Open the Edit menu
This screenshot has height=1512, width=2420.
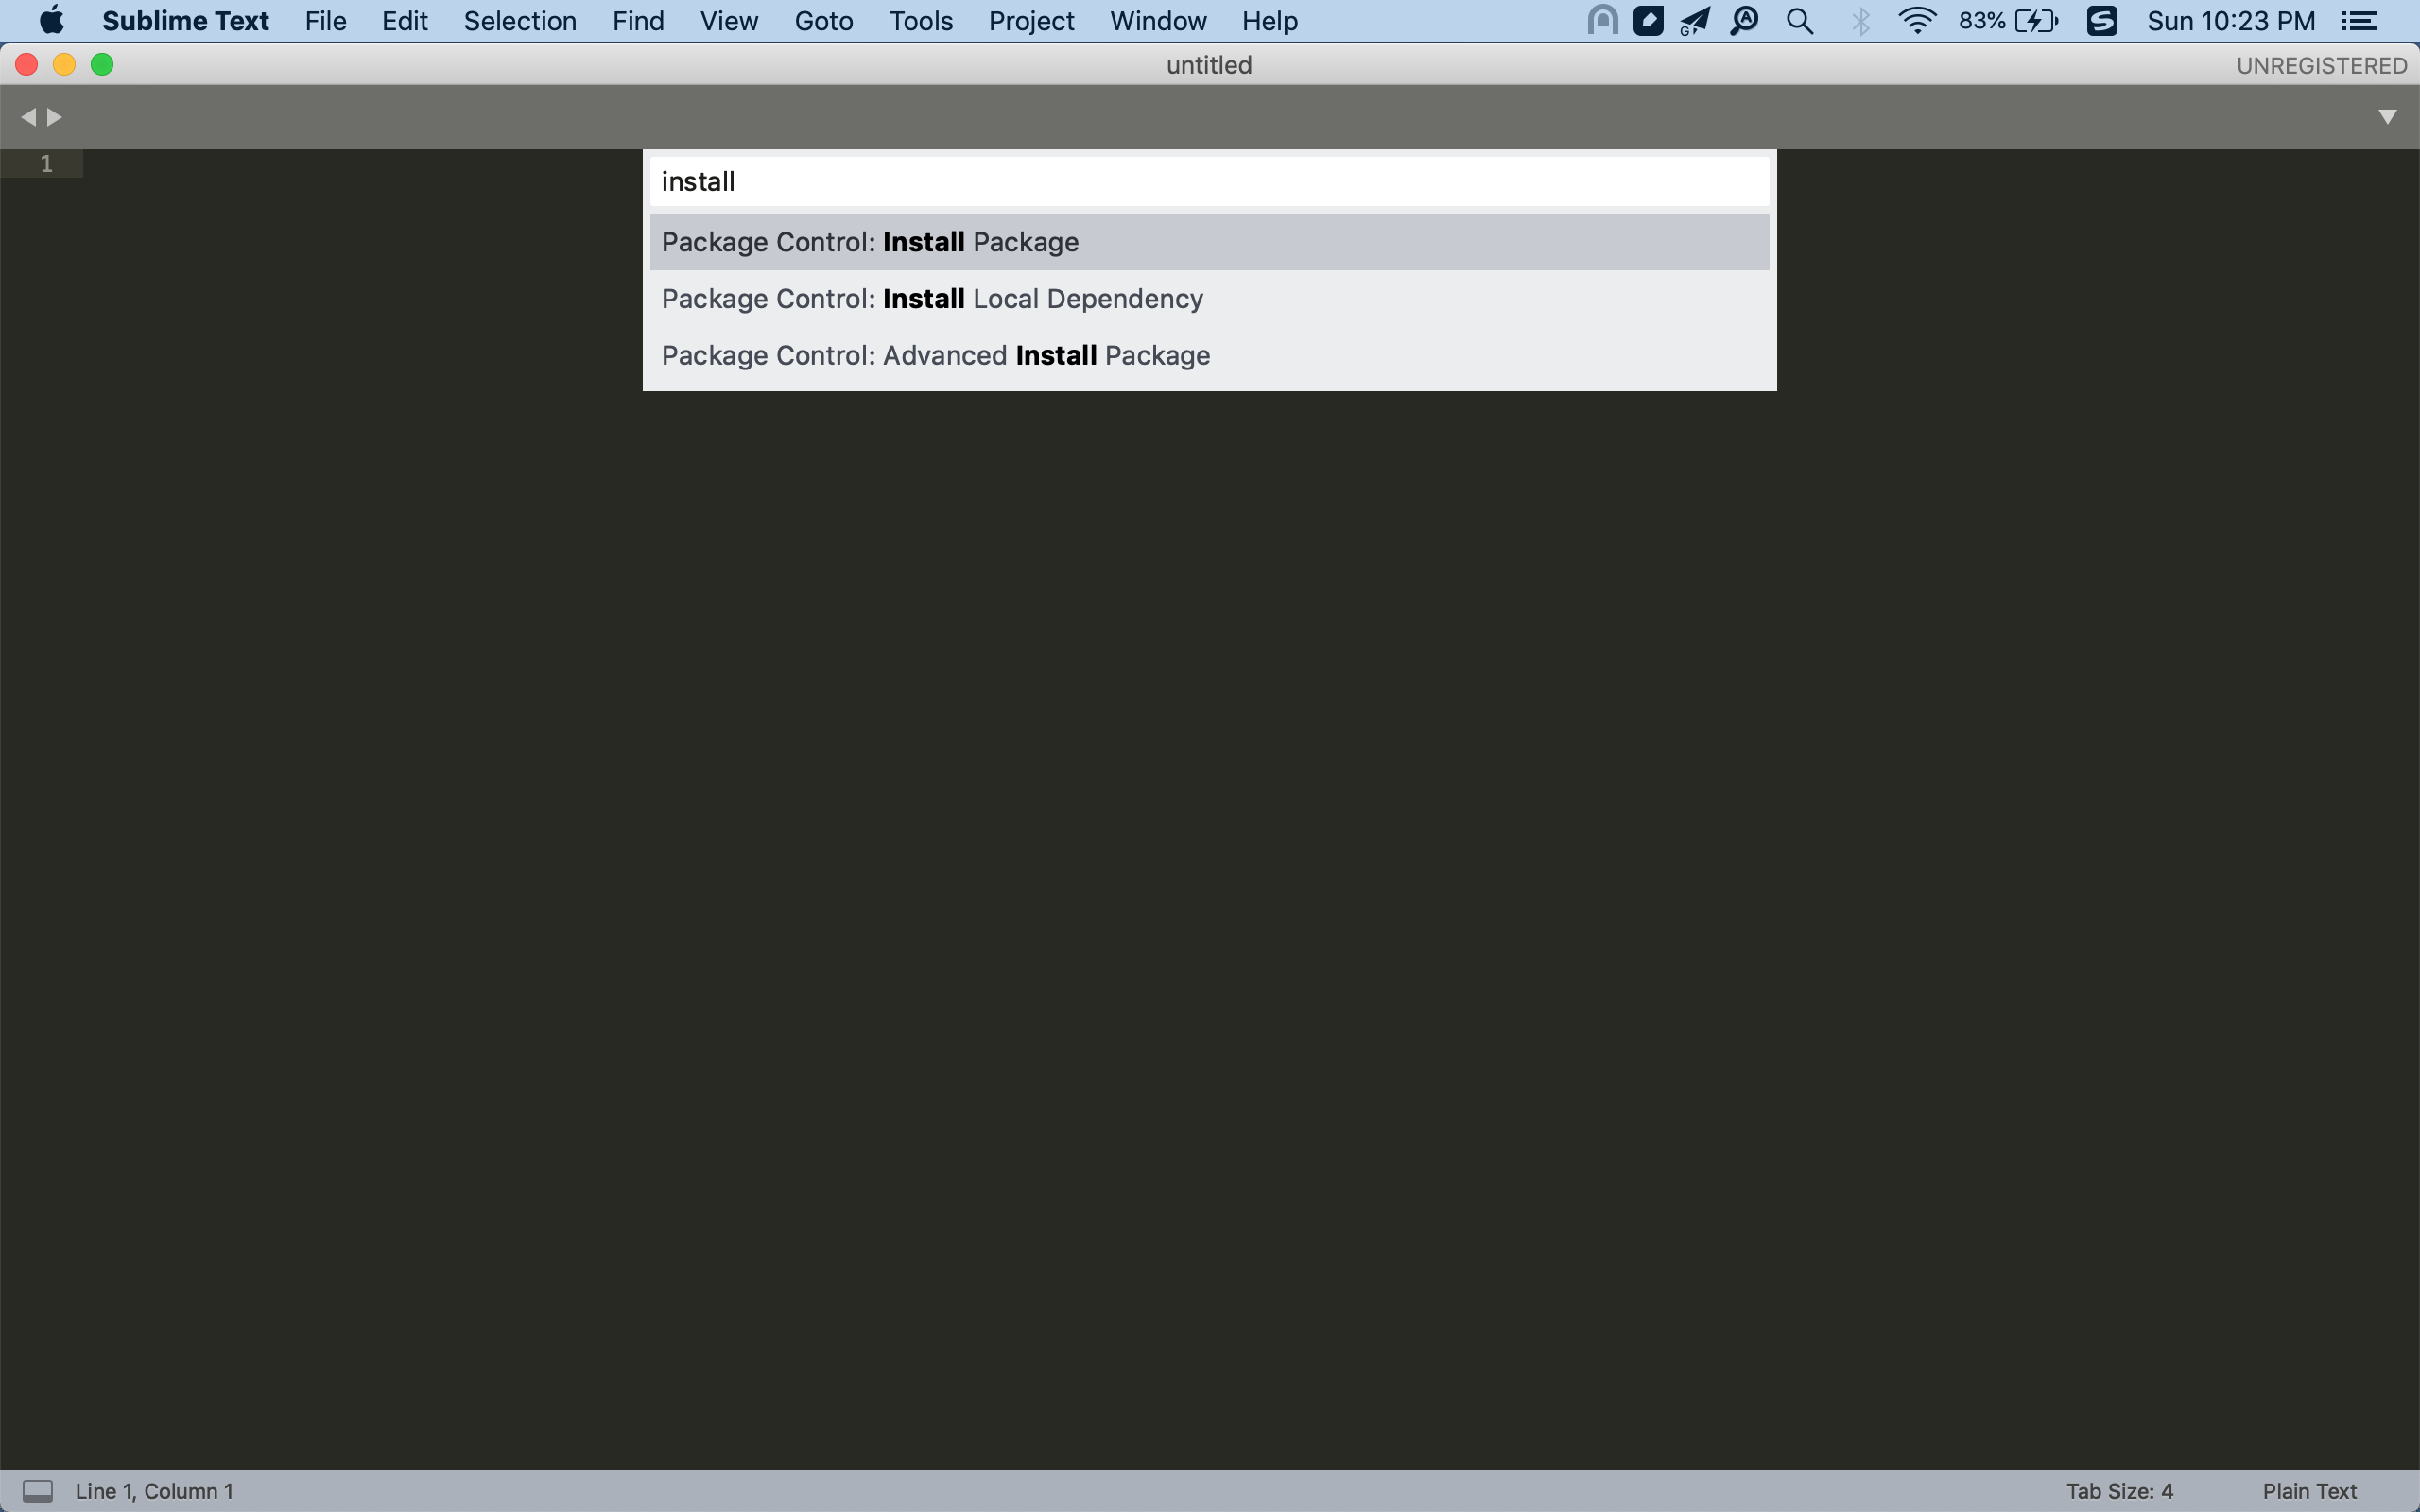tap(405, 21)
